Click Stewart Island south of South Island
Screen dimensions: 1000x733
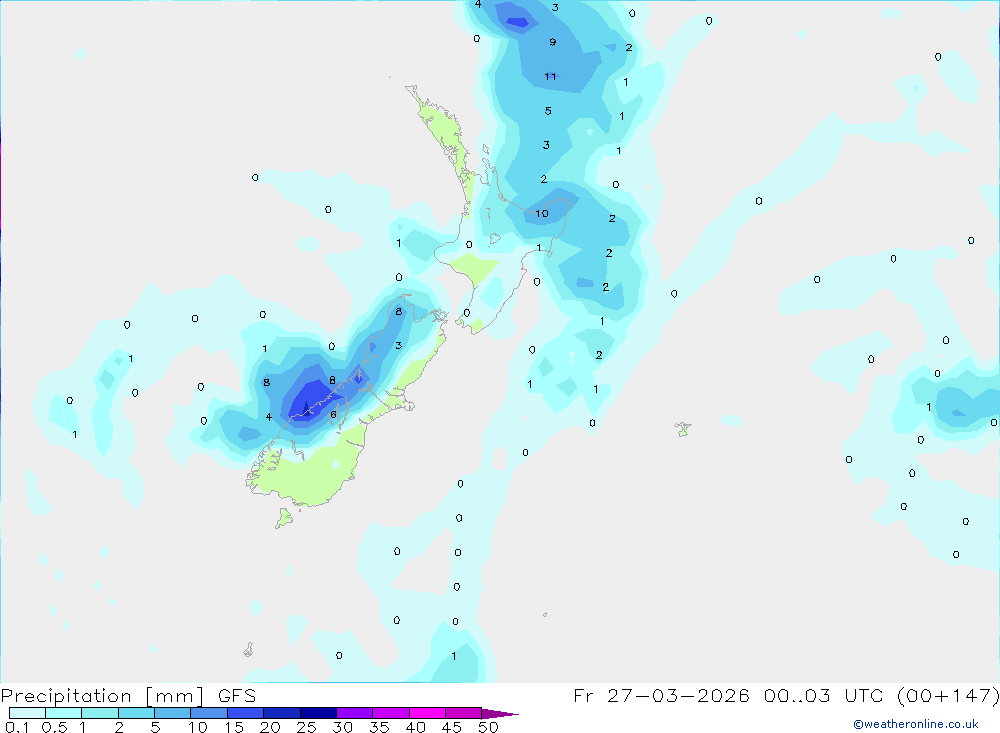(284, 517)
